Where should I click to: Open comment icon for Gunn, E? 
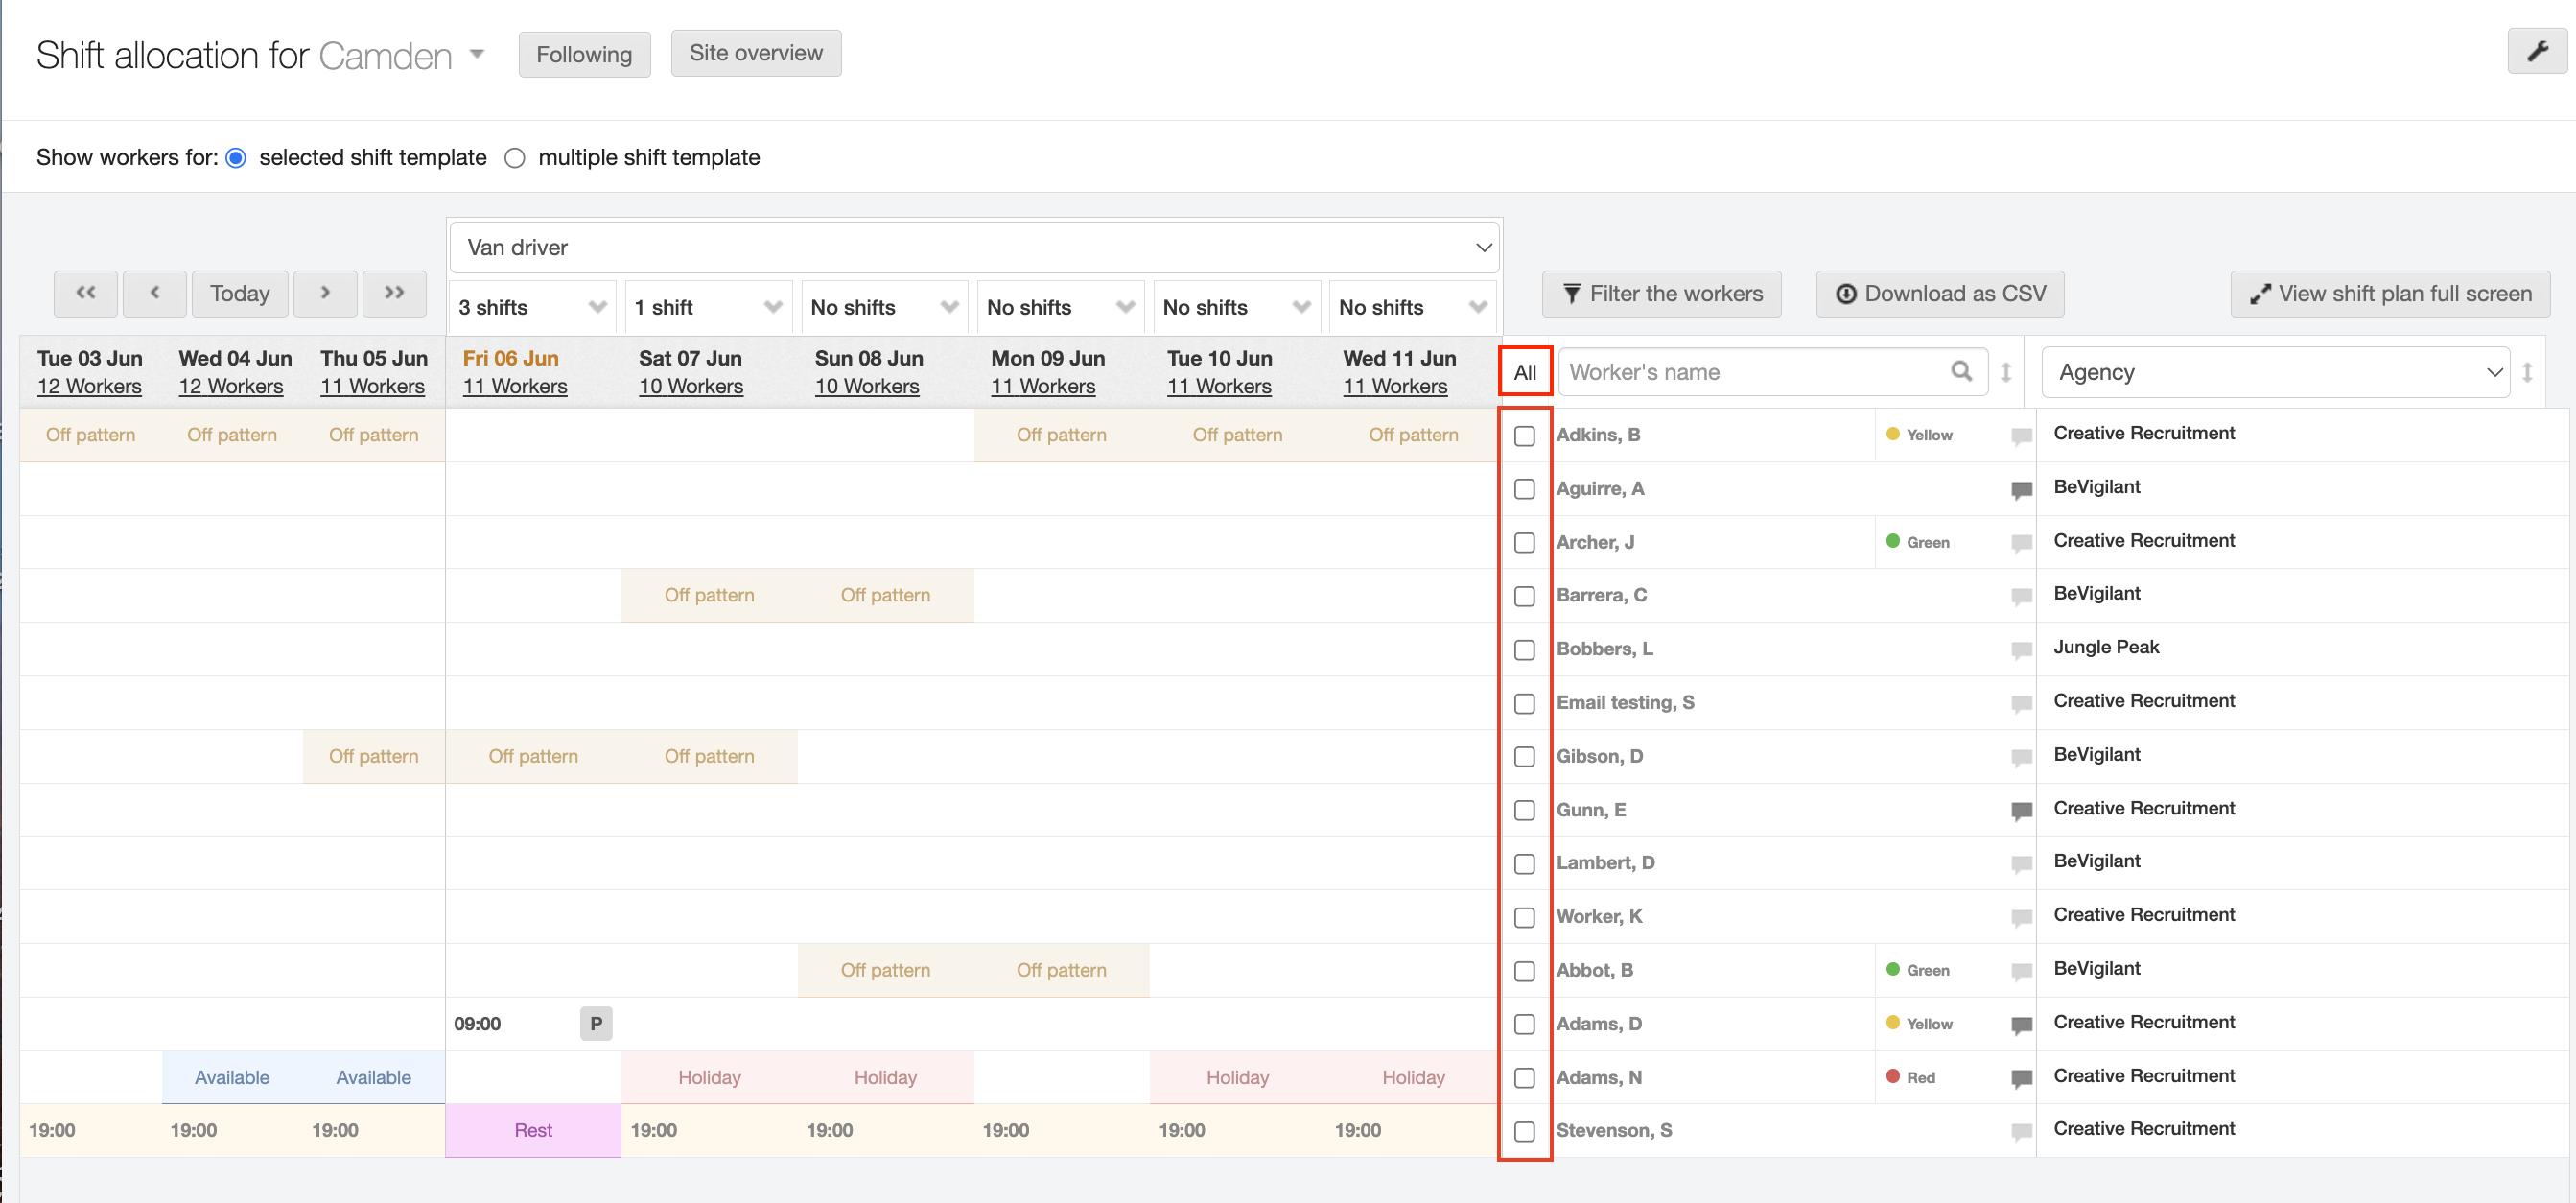tap(2020, 810)
